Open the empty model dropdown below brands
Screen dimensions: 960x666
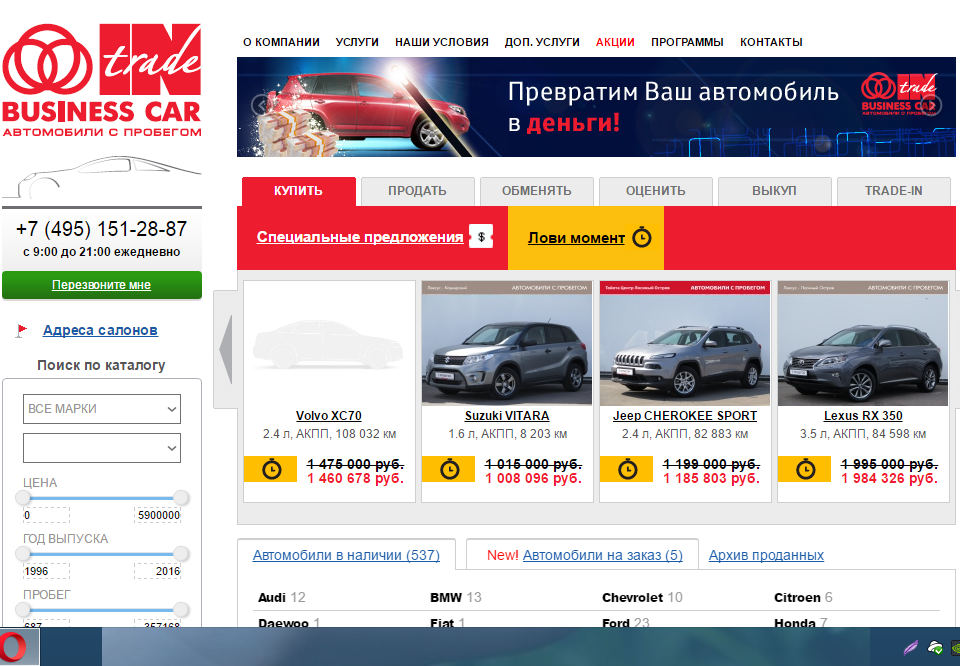(x=102, y=448)
